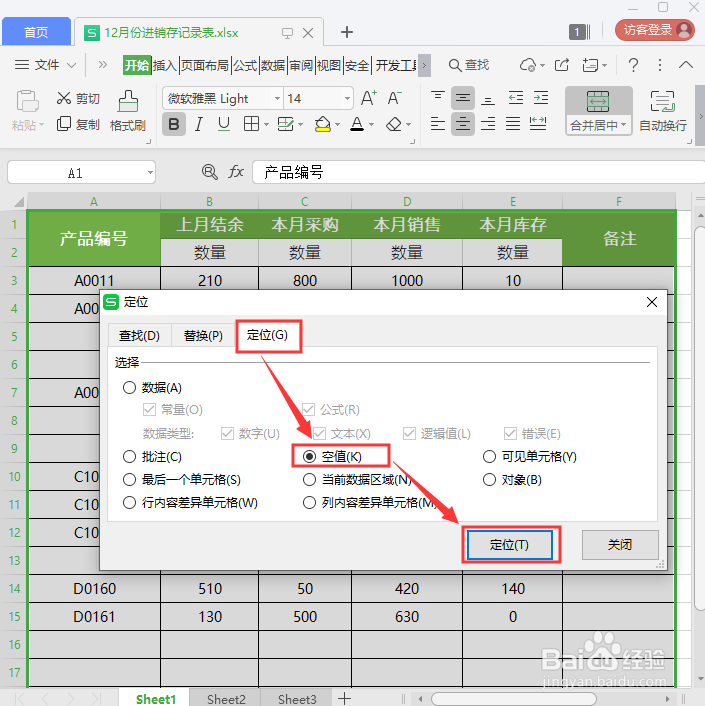Click the formula bar input field
The image size is (705, 706).
point(478,172)
